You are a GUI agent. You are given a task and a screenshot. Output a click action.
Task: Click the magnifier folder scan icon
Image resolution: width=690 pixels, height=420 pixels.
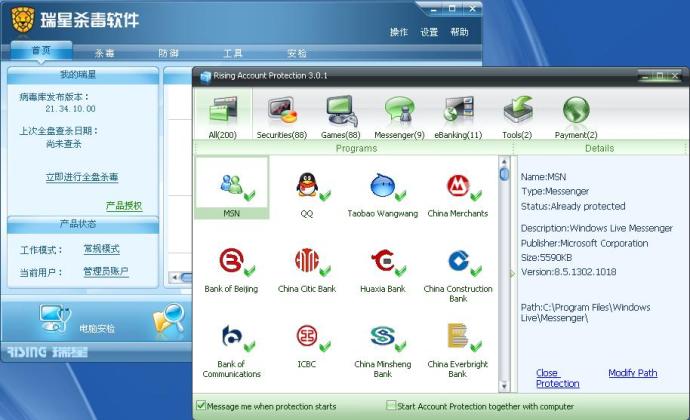169,320
